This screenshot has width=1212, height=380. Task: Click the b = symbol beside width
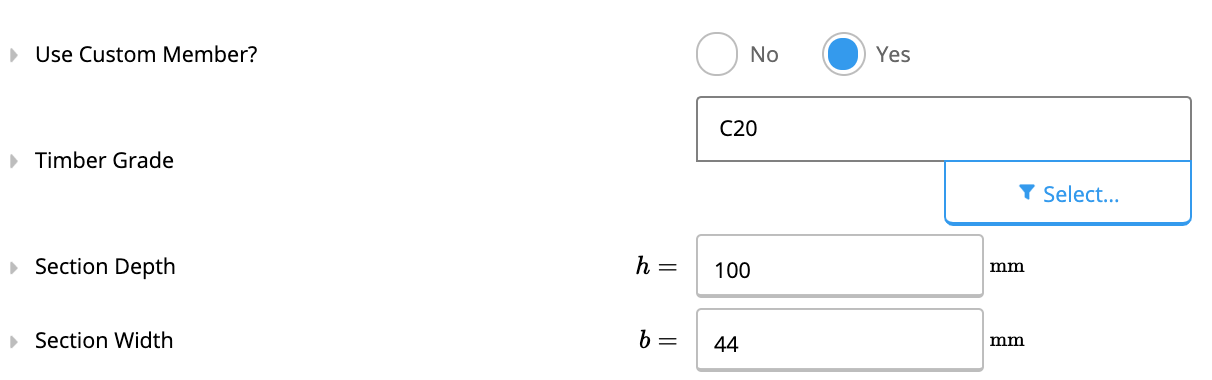coord(658,341)
